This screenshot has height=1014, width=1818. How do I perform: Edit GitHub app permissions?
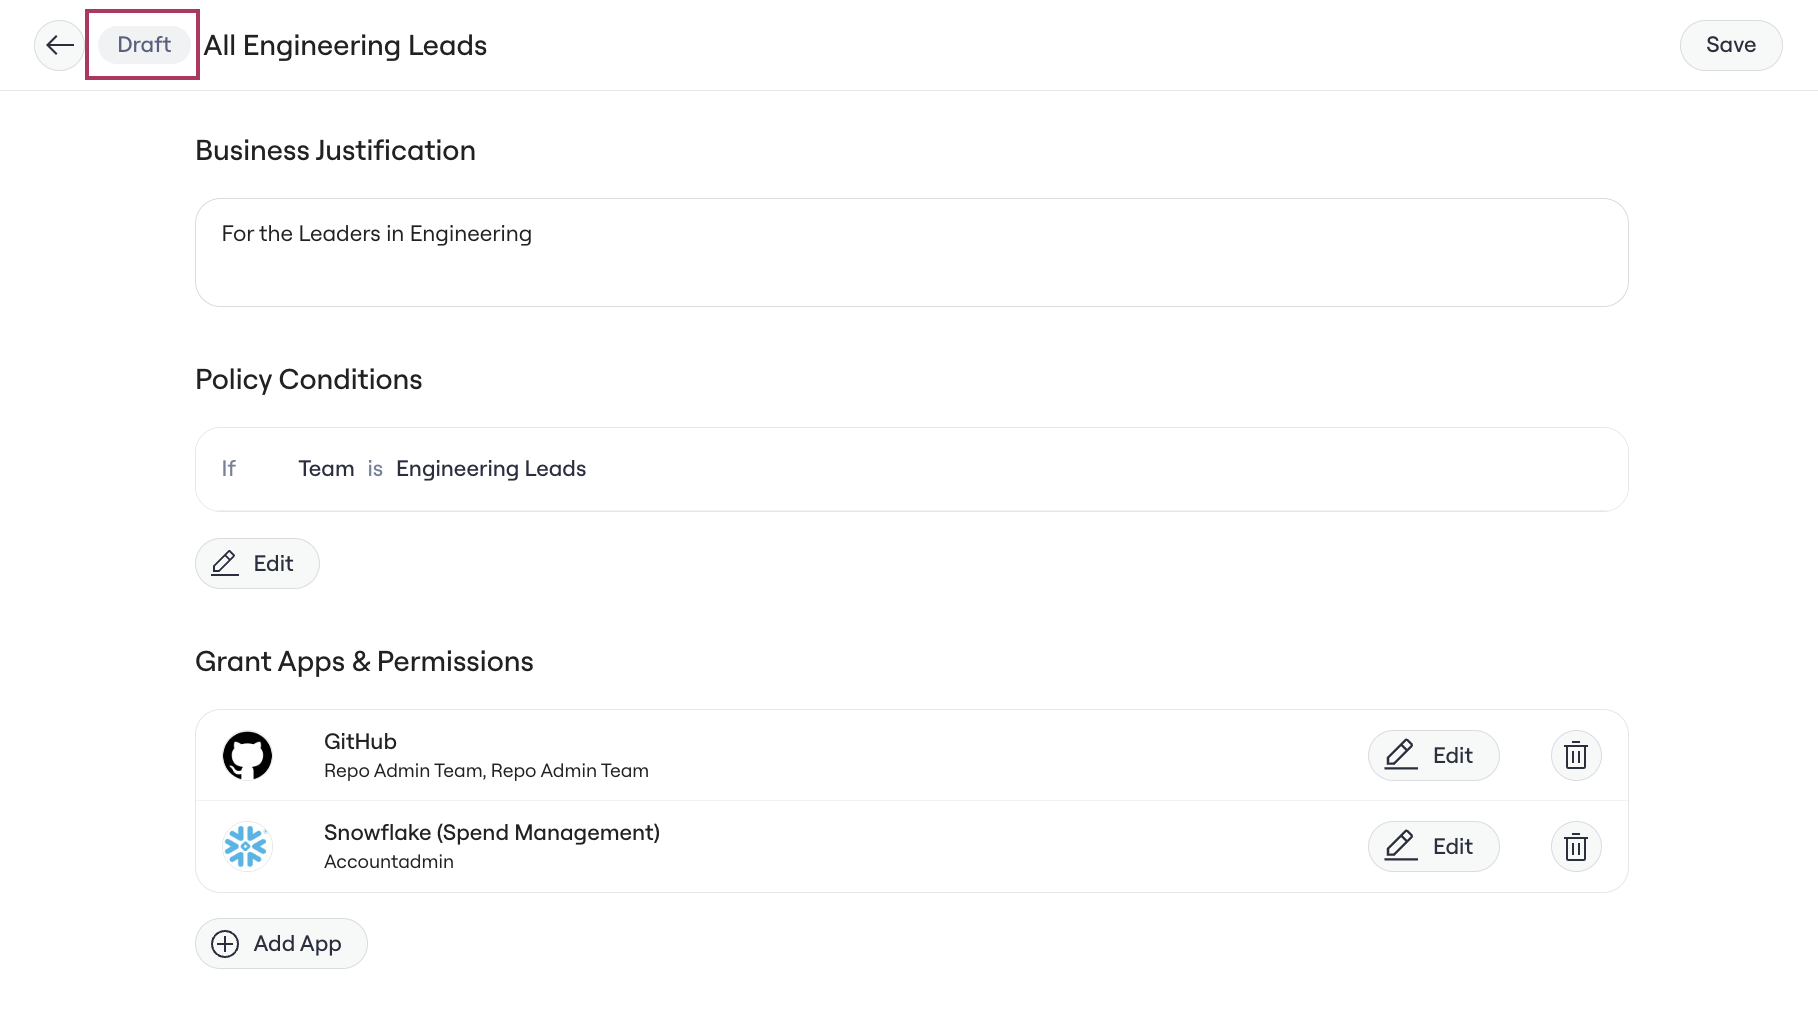1433,755
